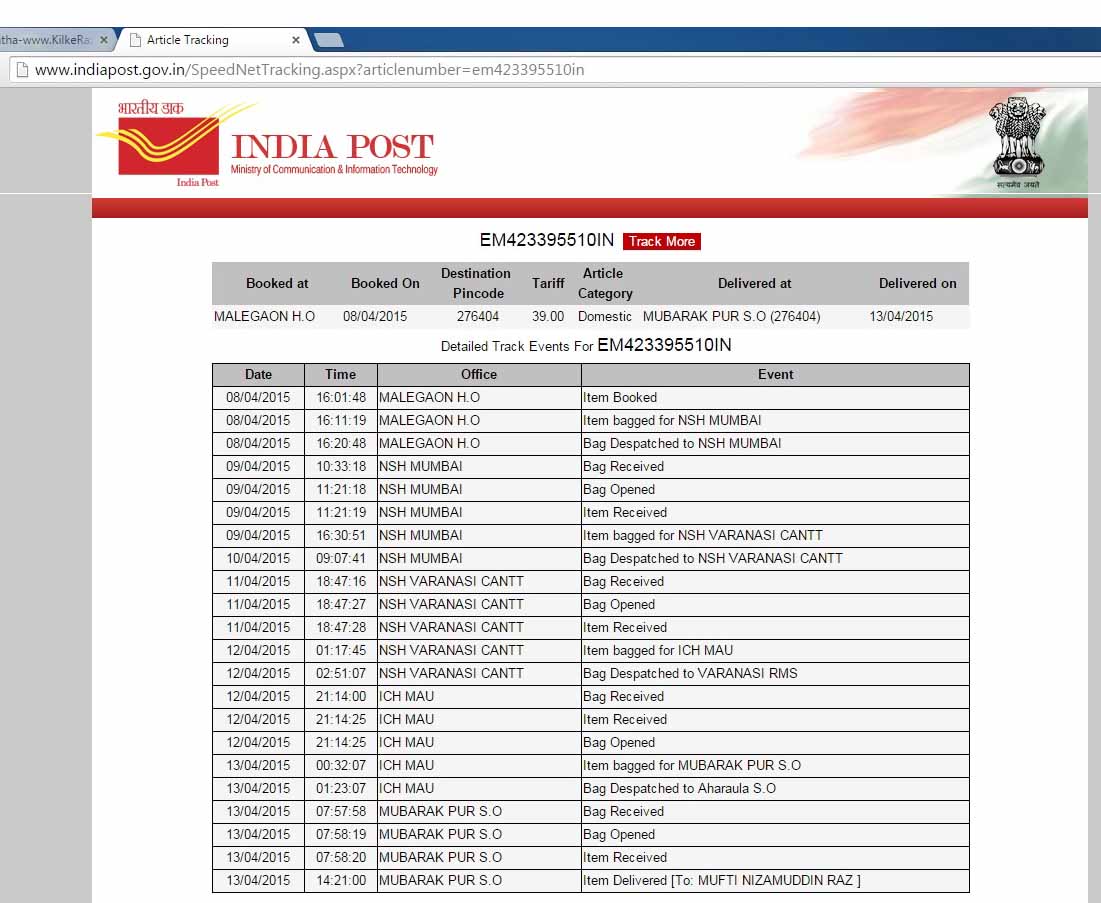
Task: Click the time cell 18:47:27
Action: coord(341,605)
